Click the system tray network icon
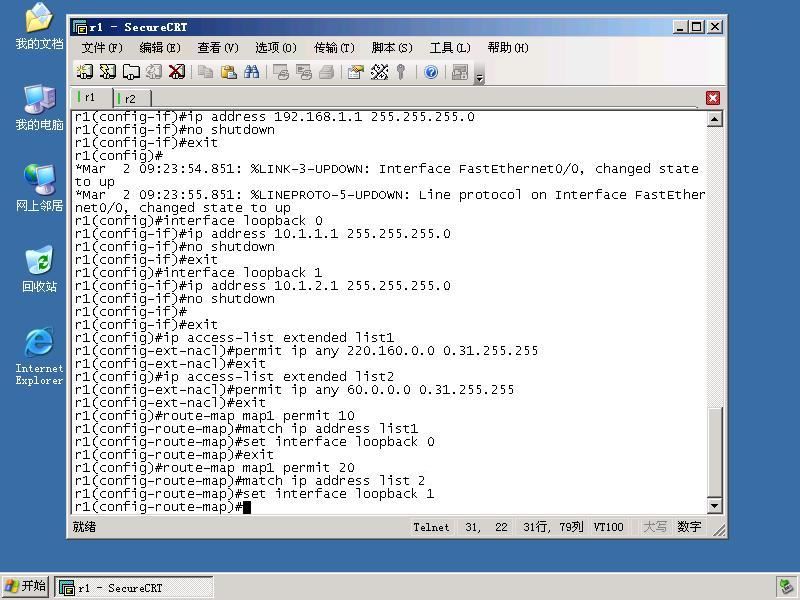 785,587
